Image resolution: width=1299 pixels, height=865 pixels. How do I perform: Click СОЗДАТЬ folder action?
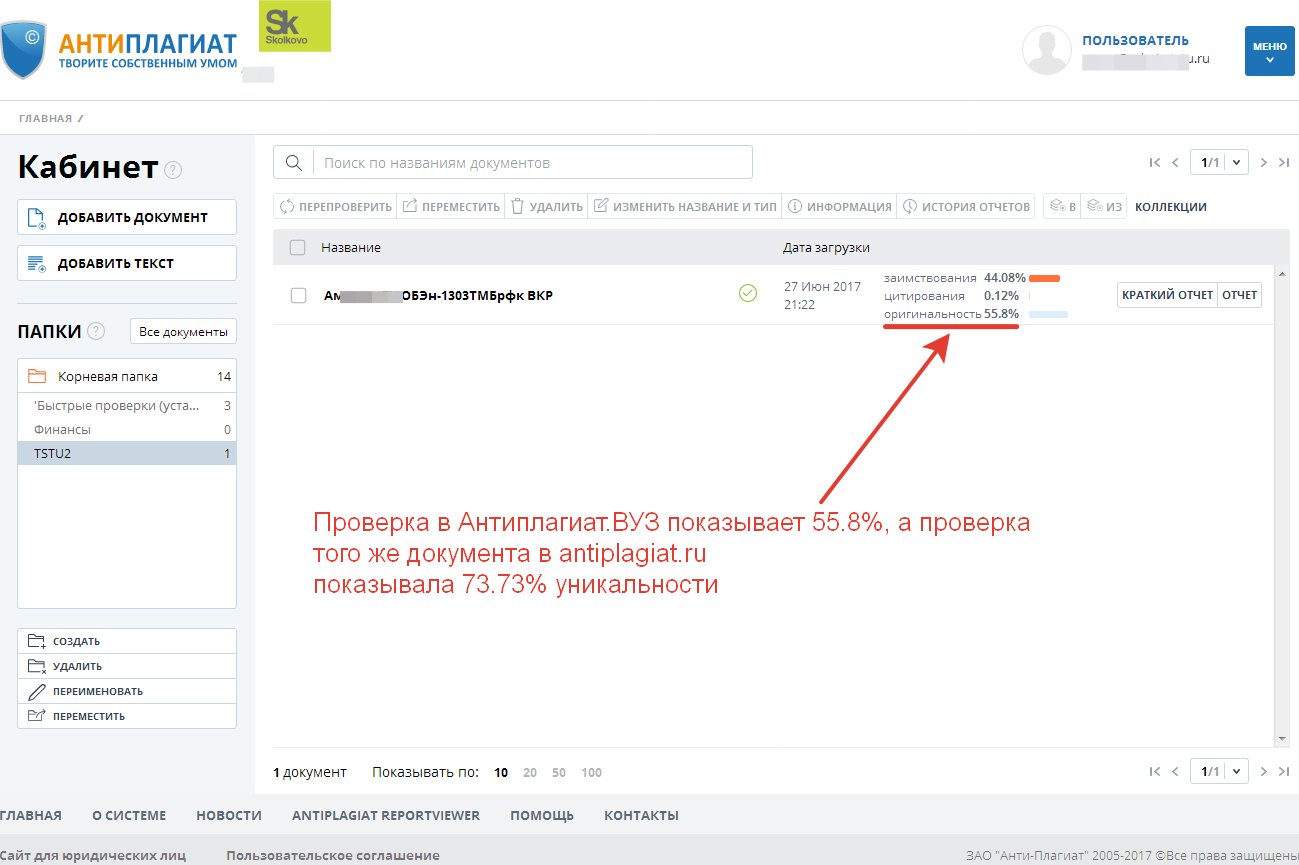(127, 641)
